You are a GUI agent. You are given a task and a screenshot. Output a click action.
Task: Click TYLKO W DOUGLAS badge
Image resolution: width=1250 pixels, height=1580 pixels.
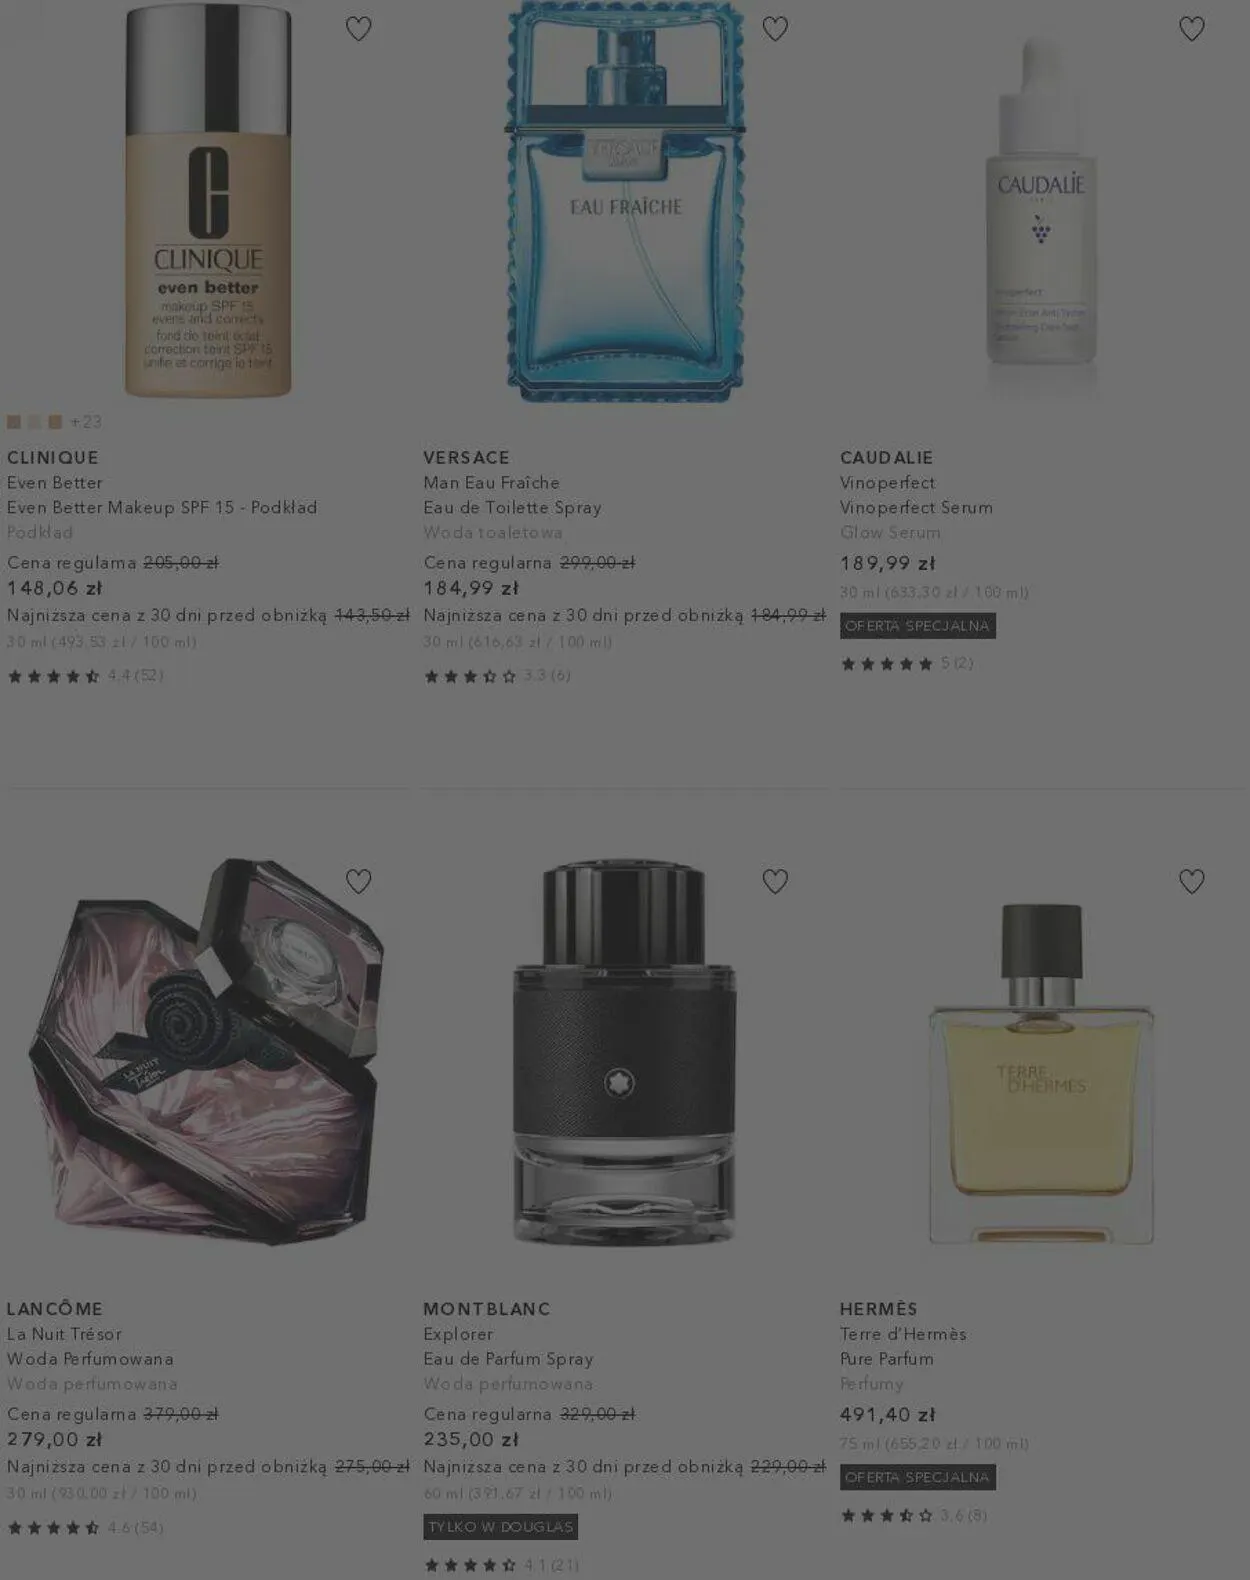500,1527
